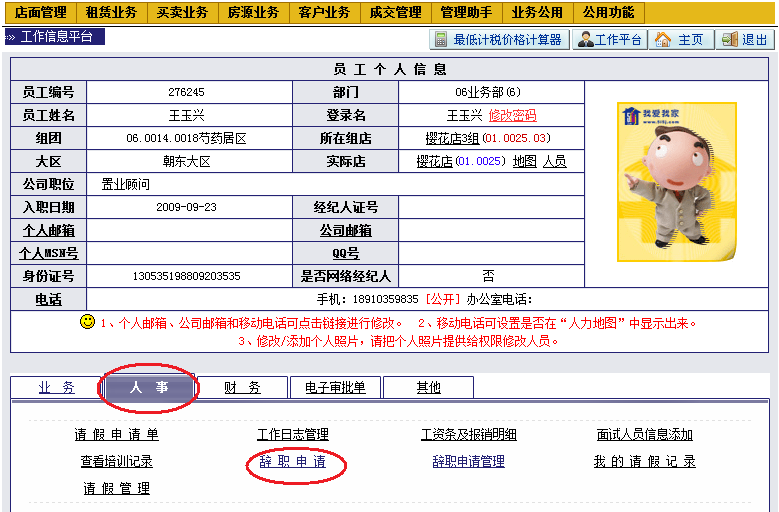Click the 主页 label text
This screenshot has width=779, height=512.
click(x=691, y=40)
